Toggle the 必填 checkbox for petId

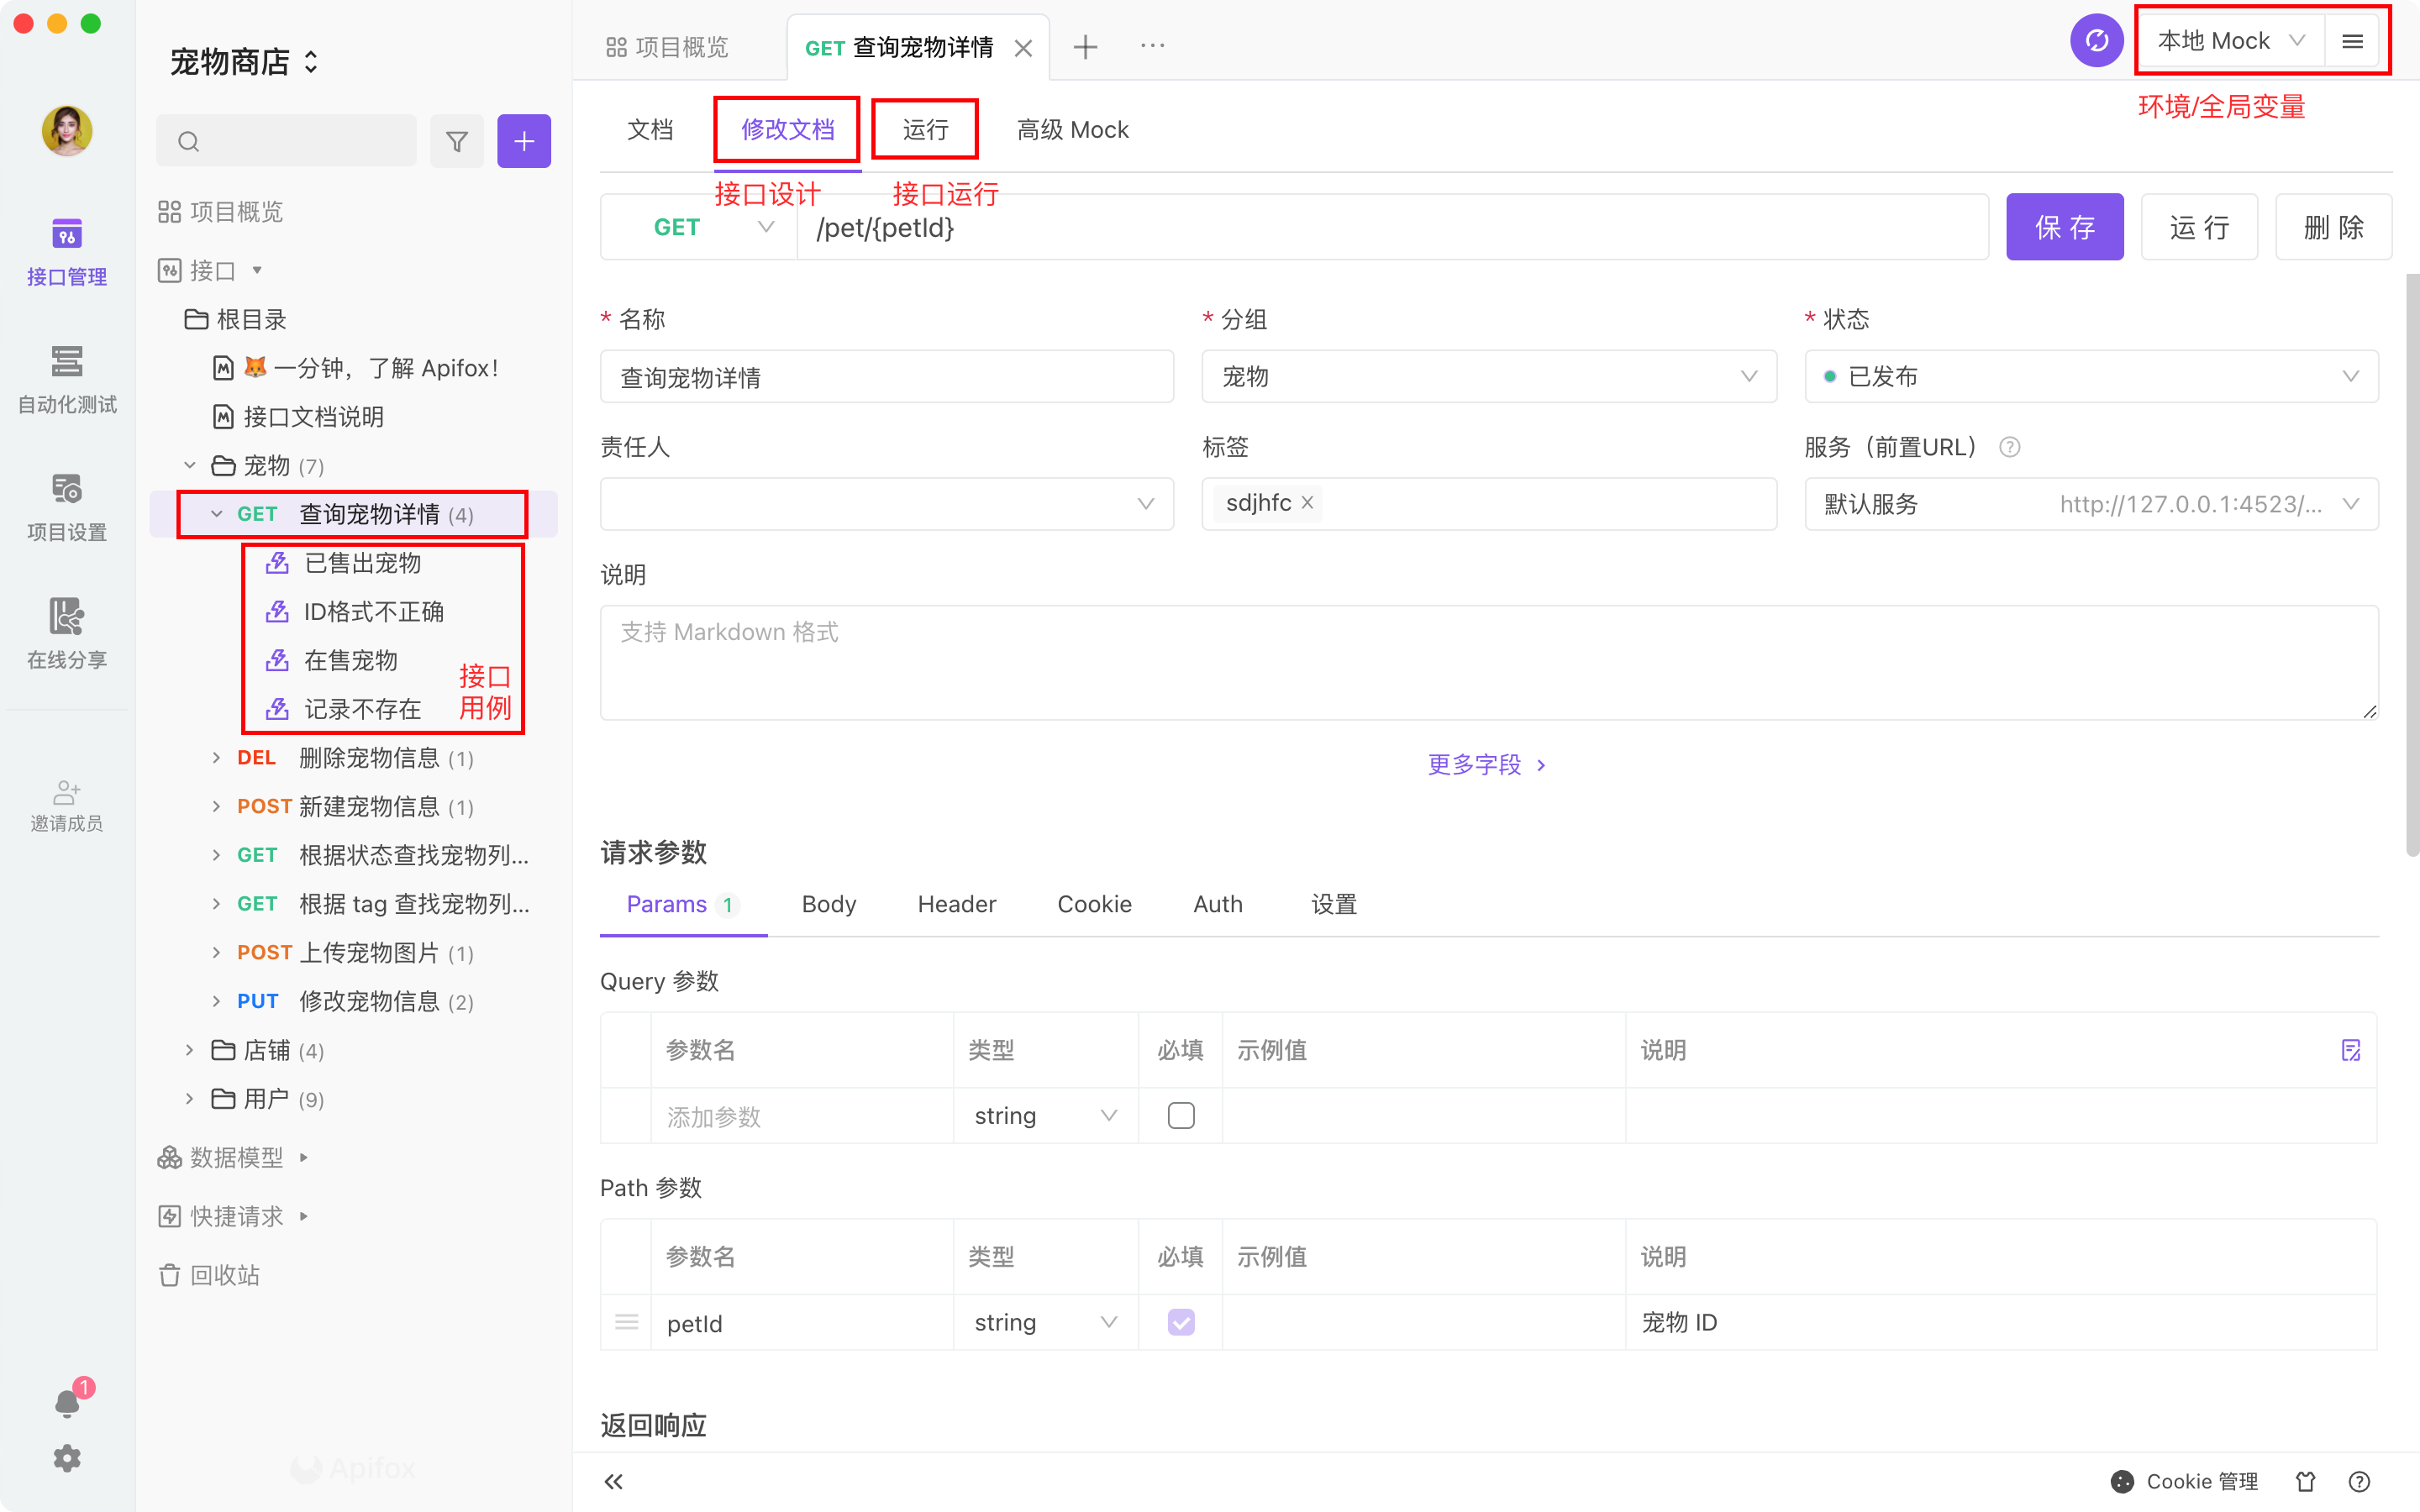point(1181,1321)
